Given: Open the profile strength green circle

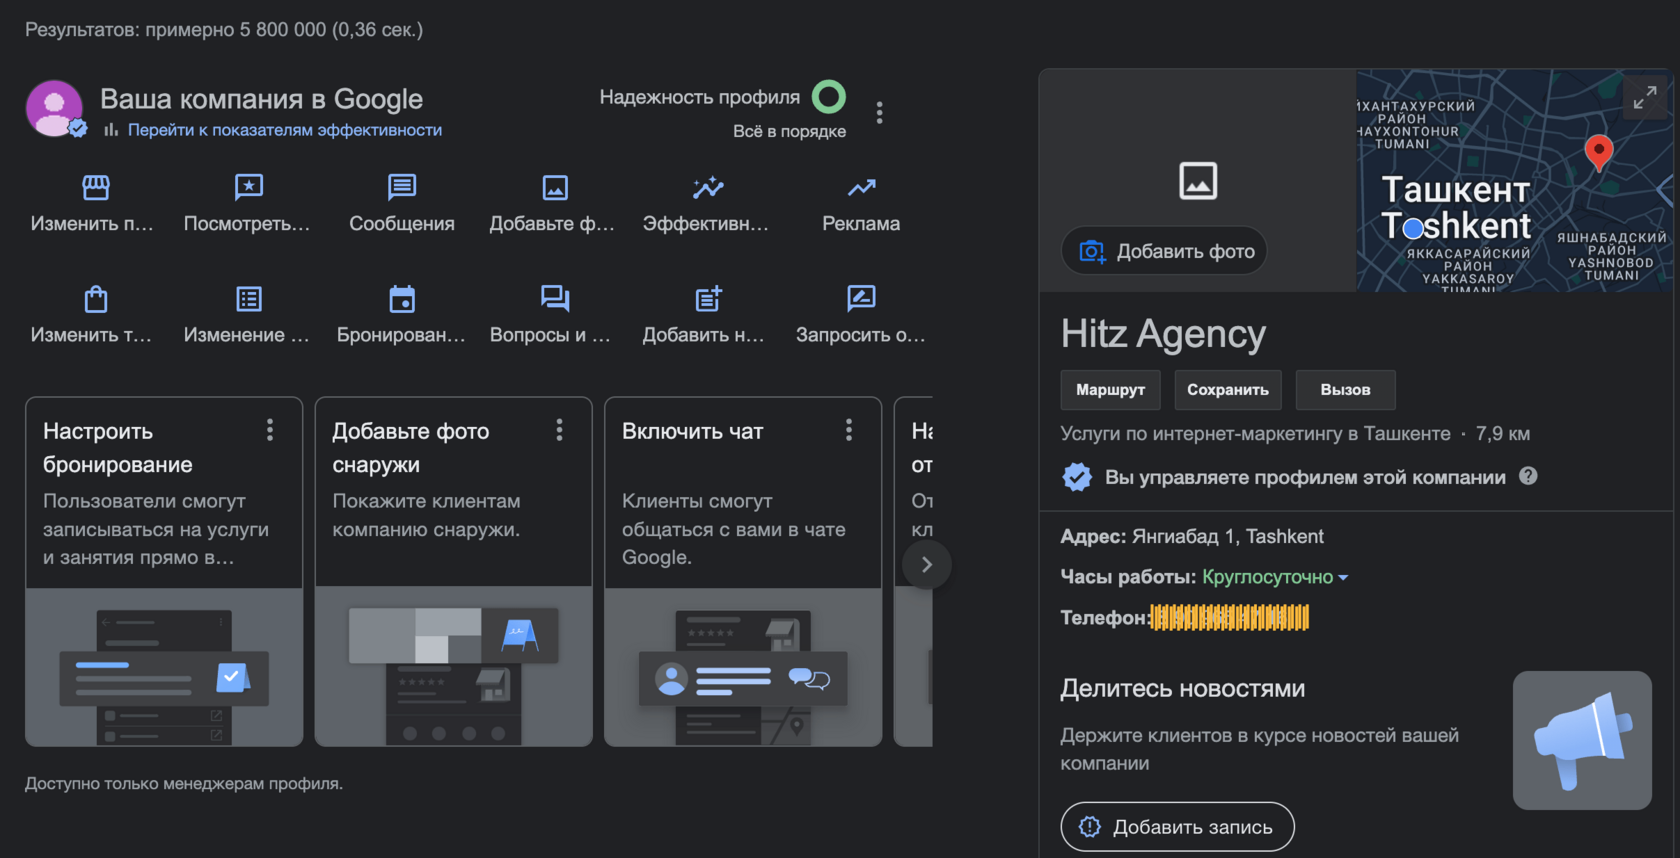Looking at the screenshot, I should click(829, 97).
